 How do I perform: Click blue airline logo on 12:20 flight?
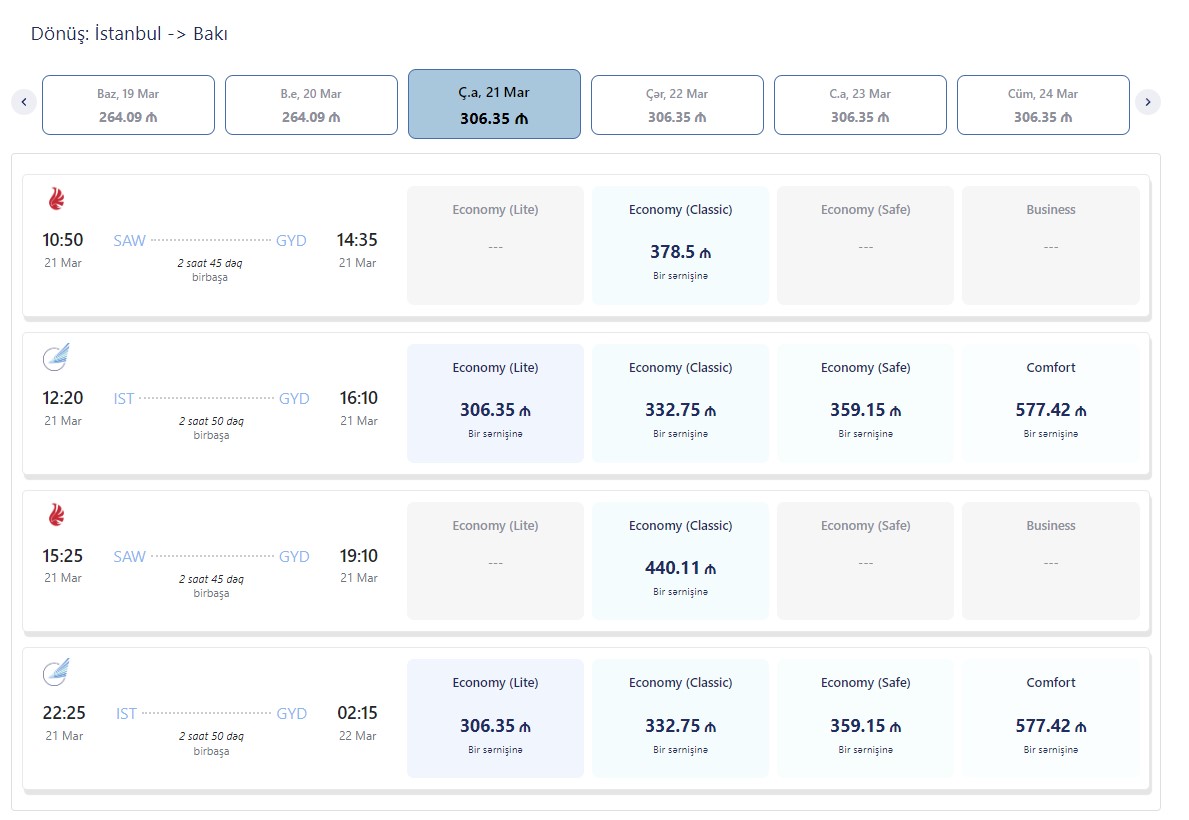(56, 357)
